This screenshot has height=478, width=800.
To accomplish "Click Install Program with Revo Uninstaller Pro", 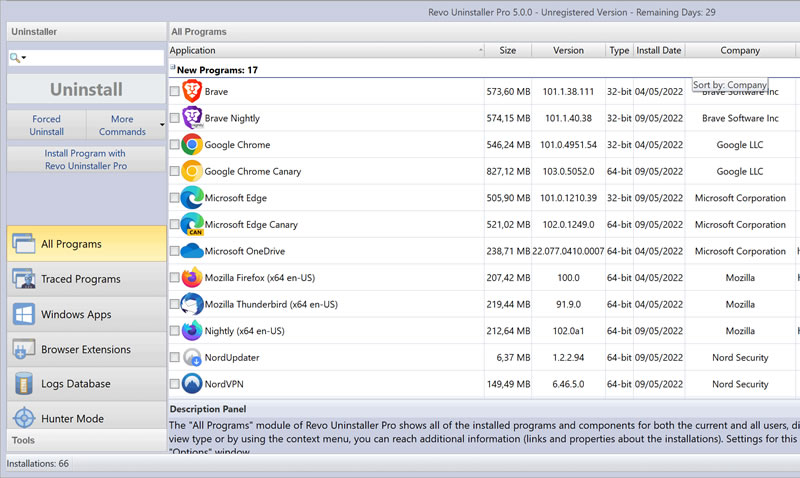I will coord(86,159).
